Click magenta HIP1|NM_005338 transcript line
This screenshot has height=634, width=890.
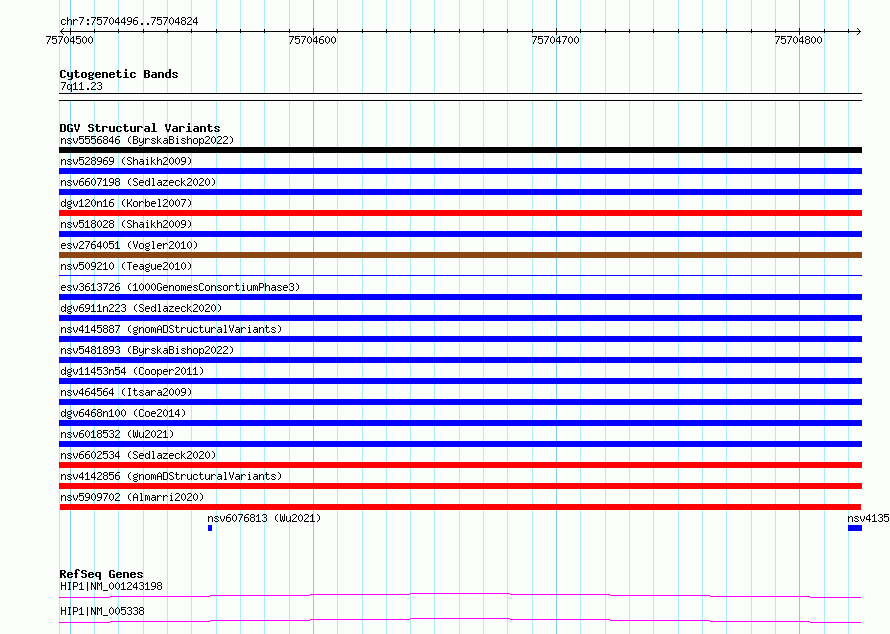point(460,620)
